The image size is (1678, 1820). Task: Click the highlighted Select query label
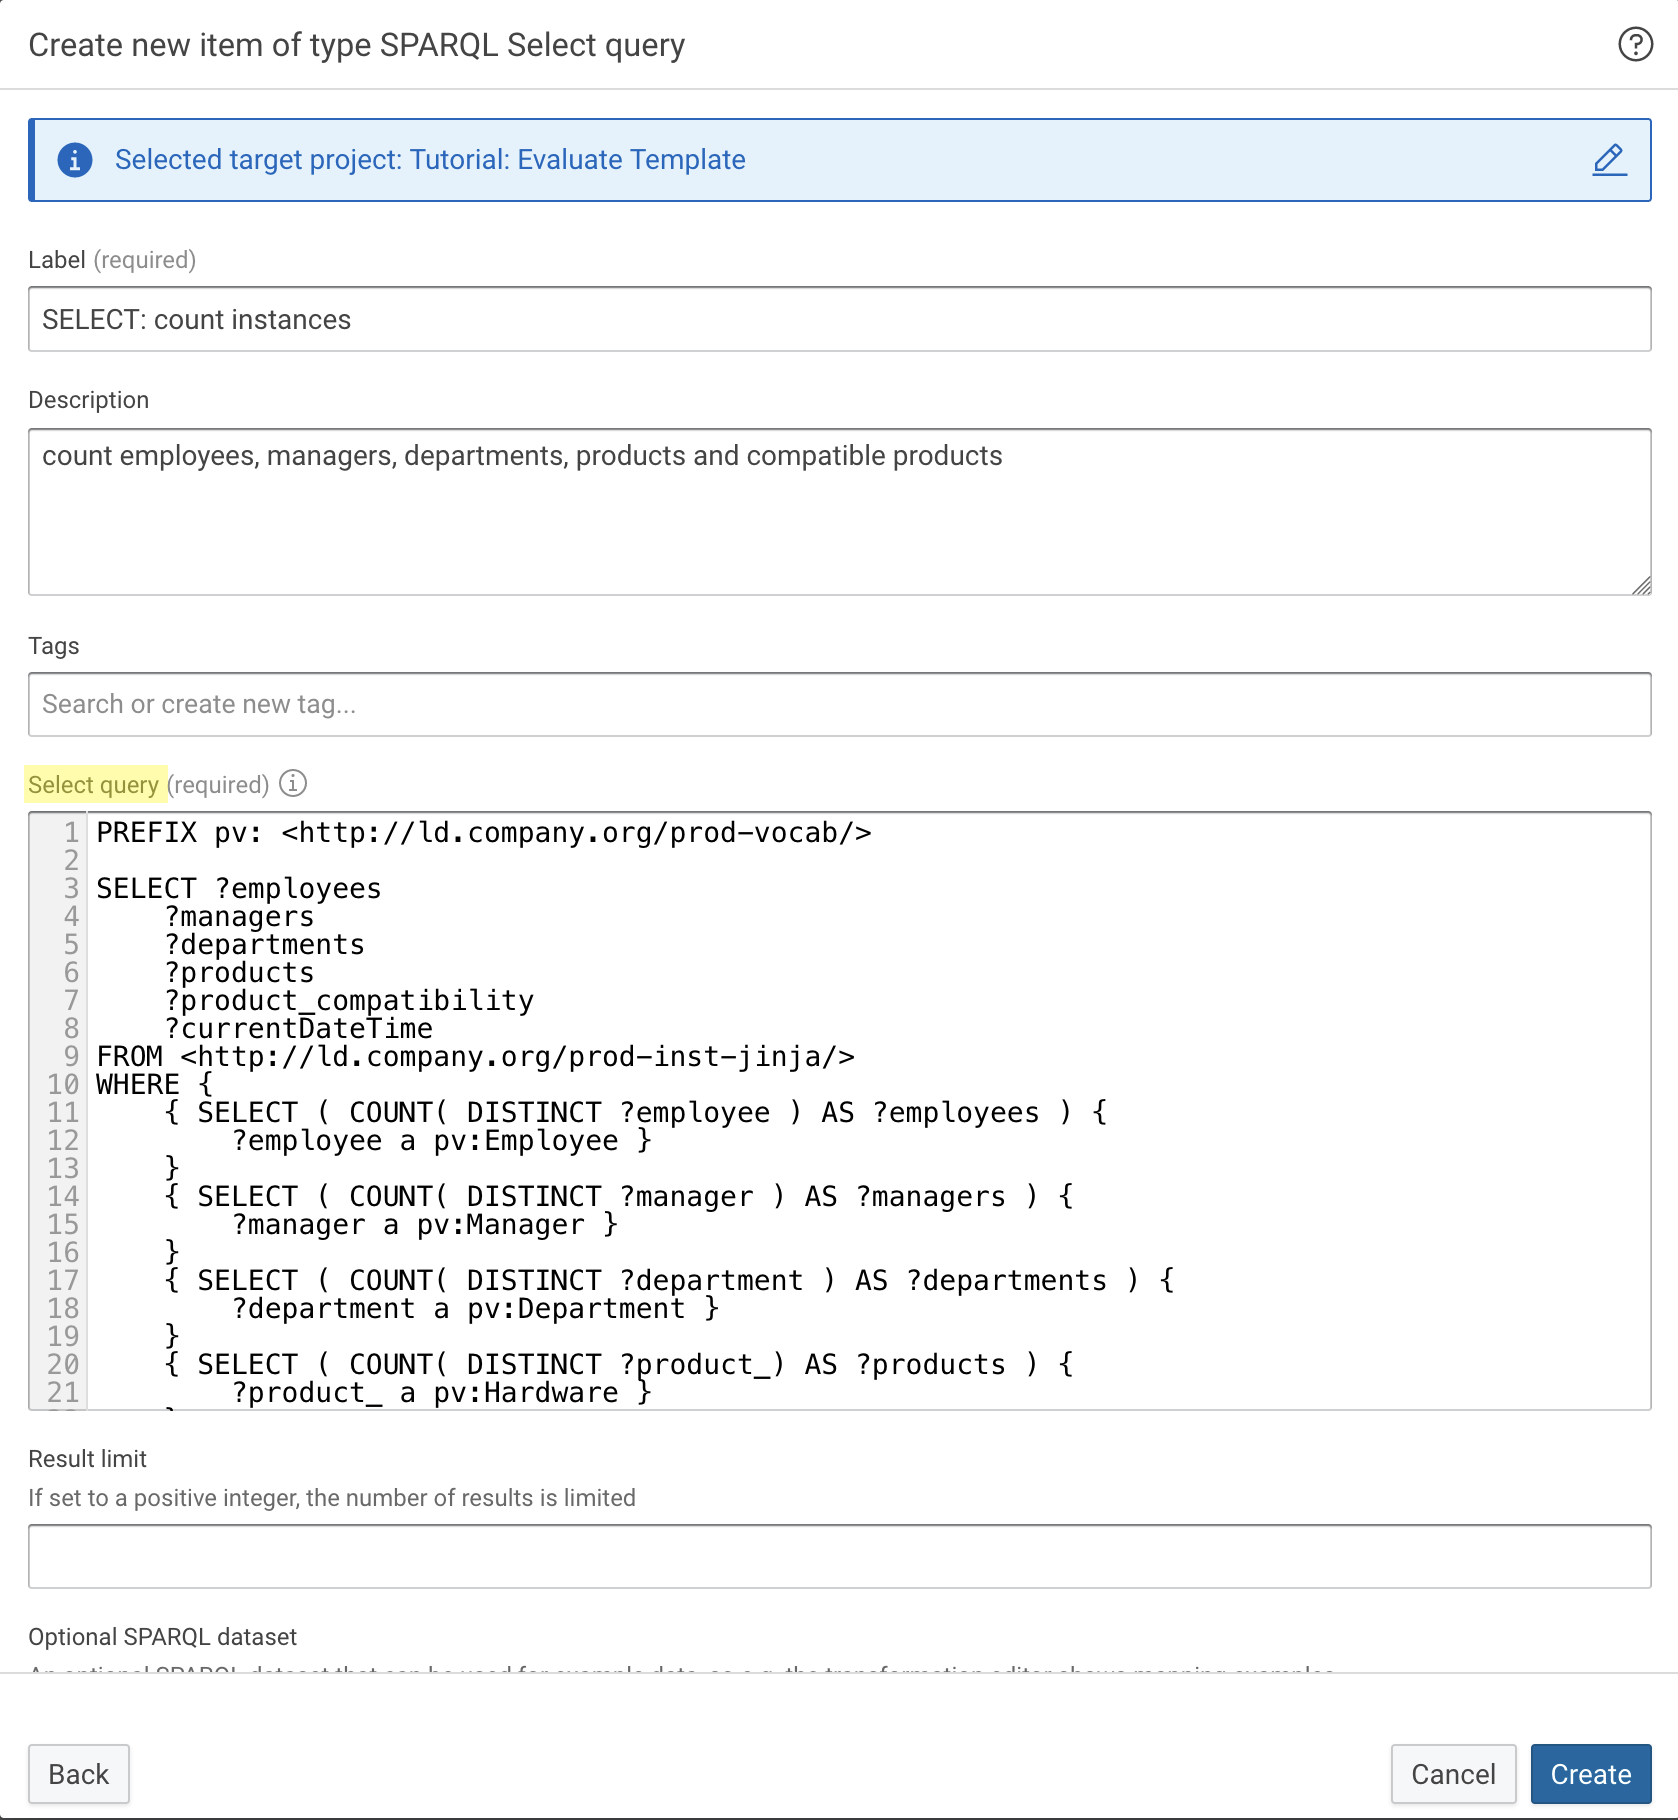[95, 784]
